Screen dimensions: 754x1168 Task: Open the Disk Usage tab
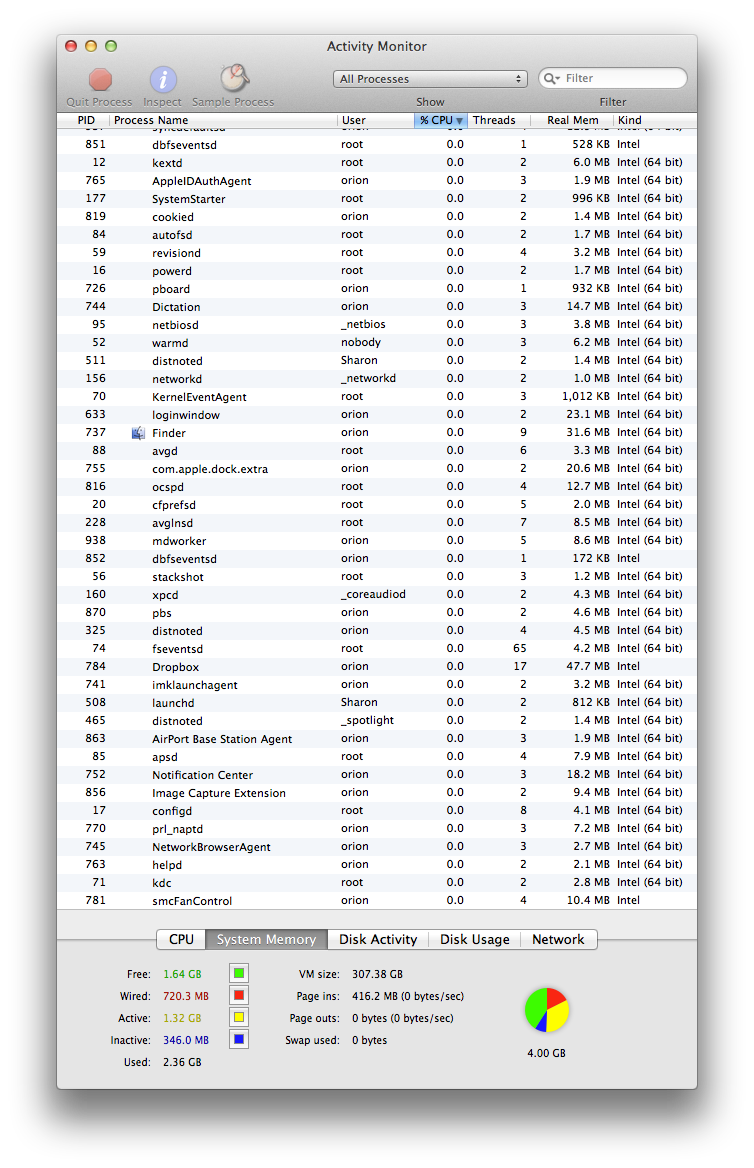(475, 939)
